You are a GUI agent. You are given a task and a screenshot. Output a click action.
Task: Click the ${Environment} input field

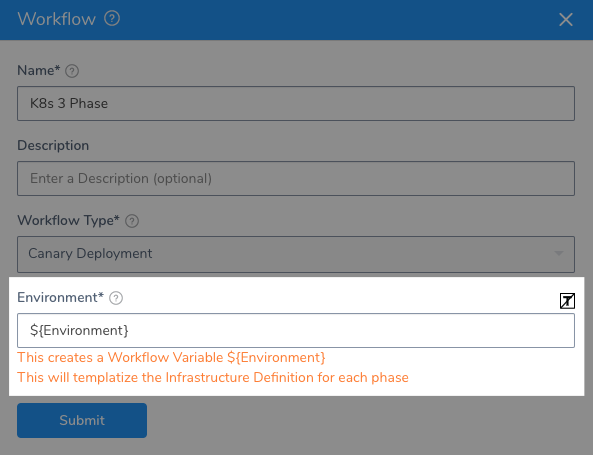296,331
